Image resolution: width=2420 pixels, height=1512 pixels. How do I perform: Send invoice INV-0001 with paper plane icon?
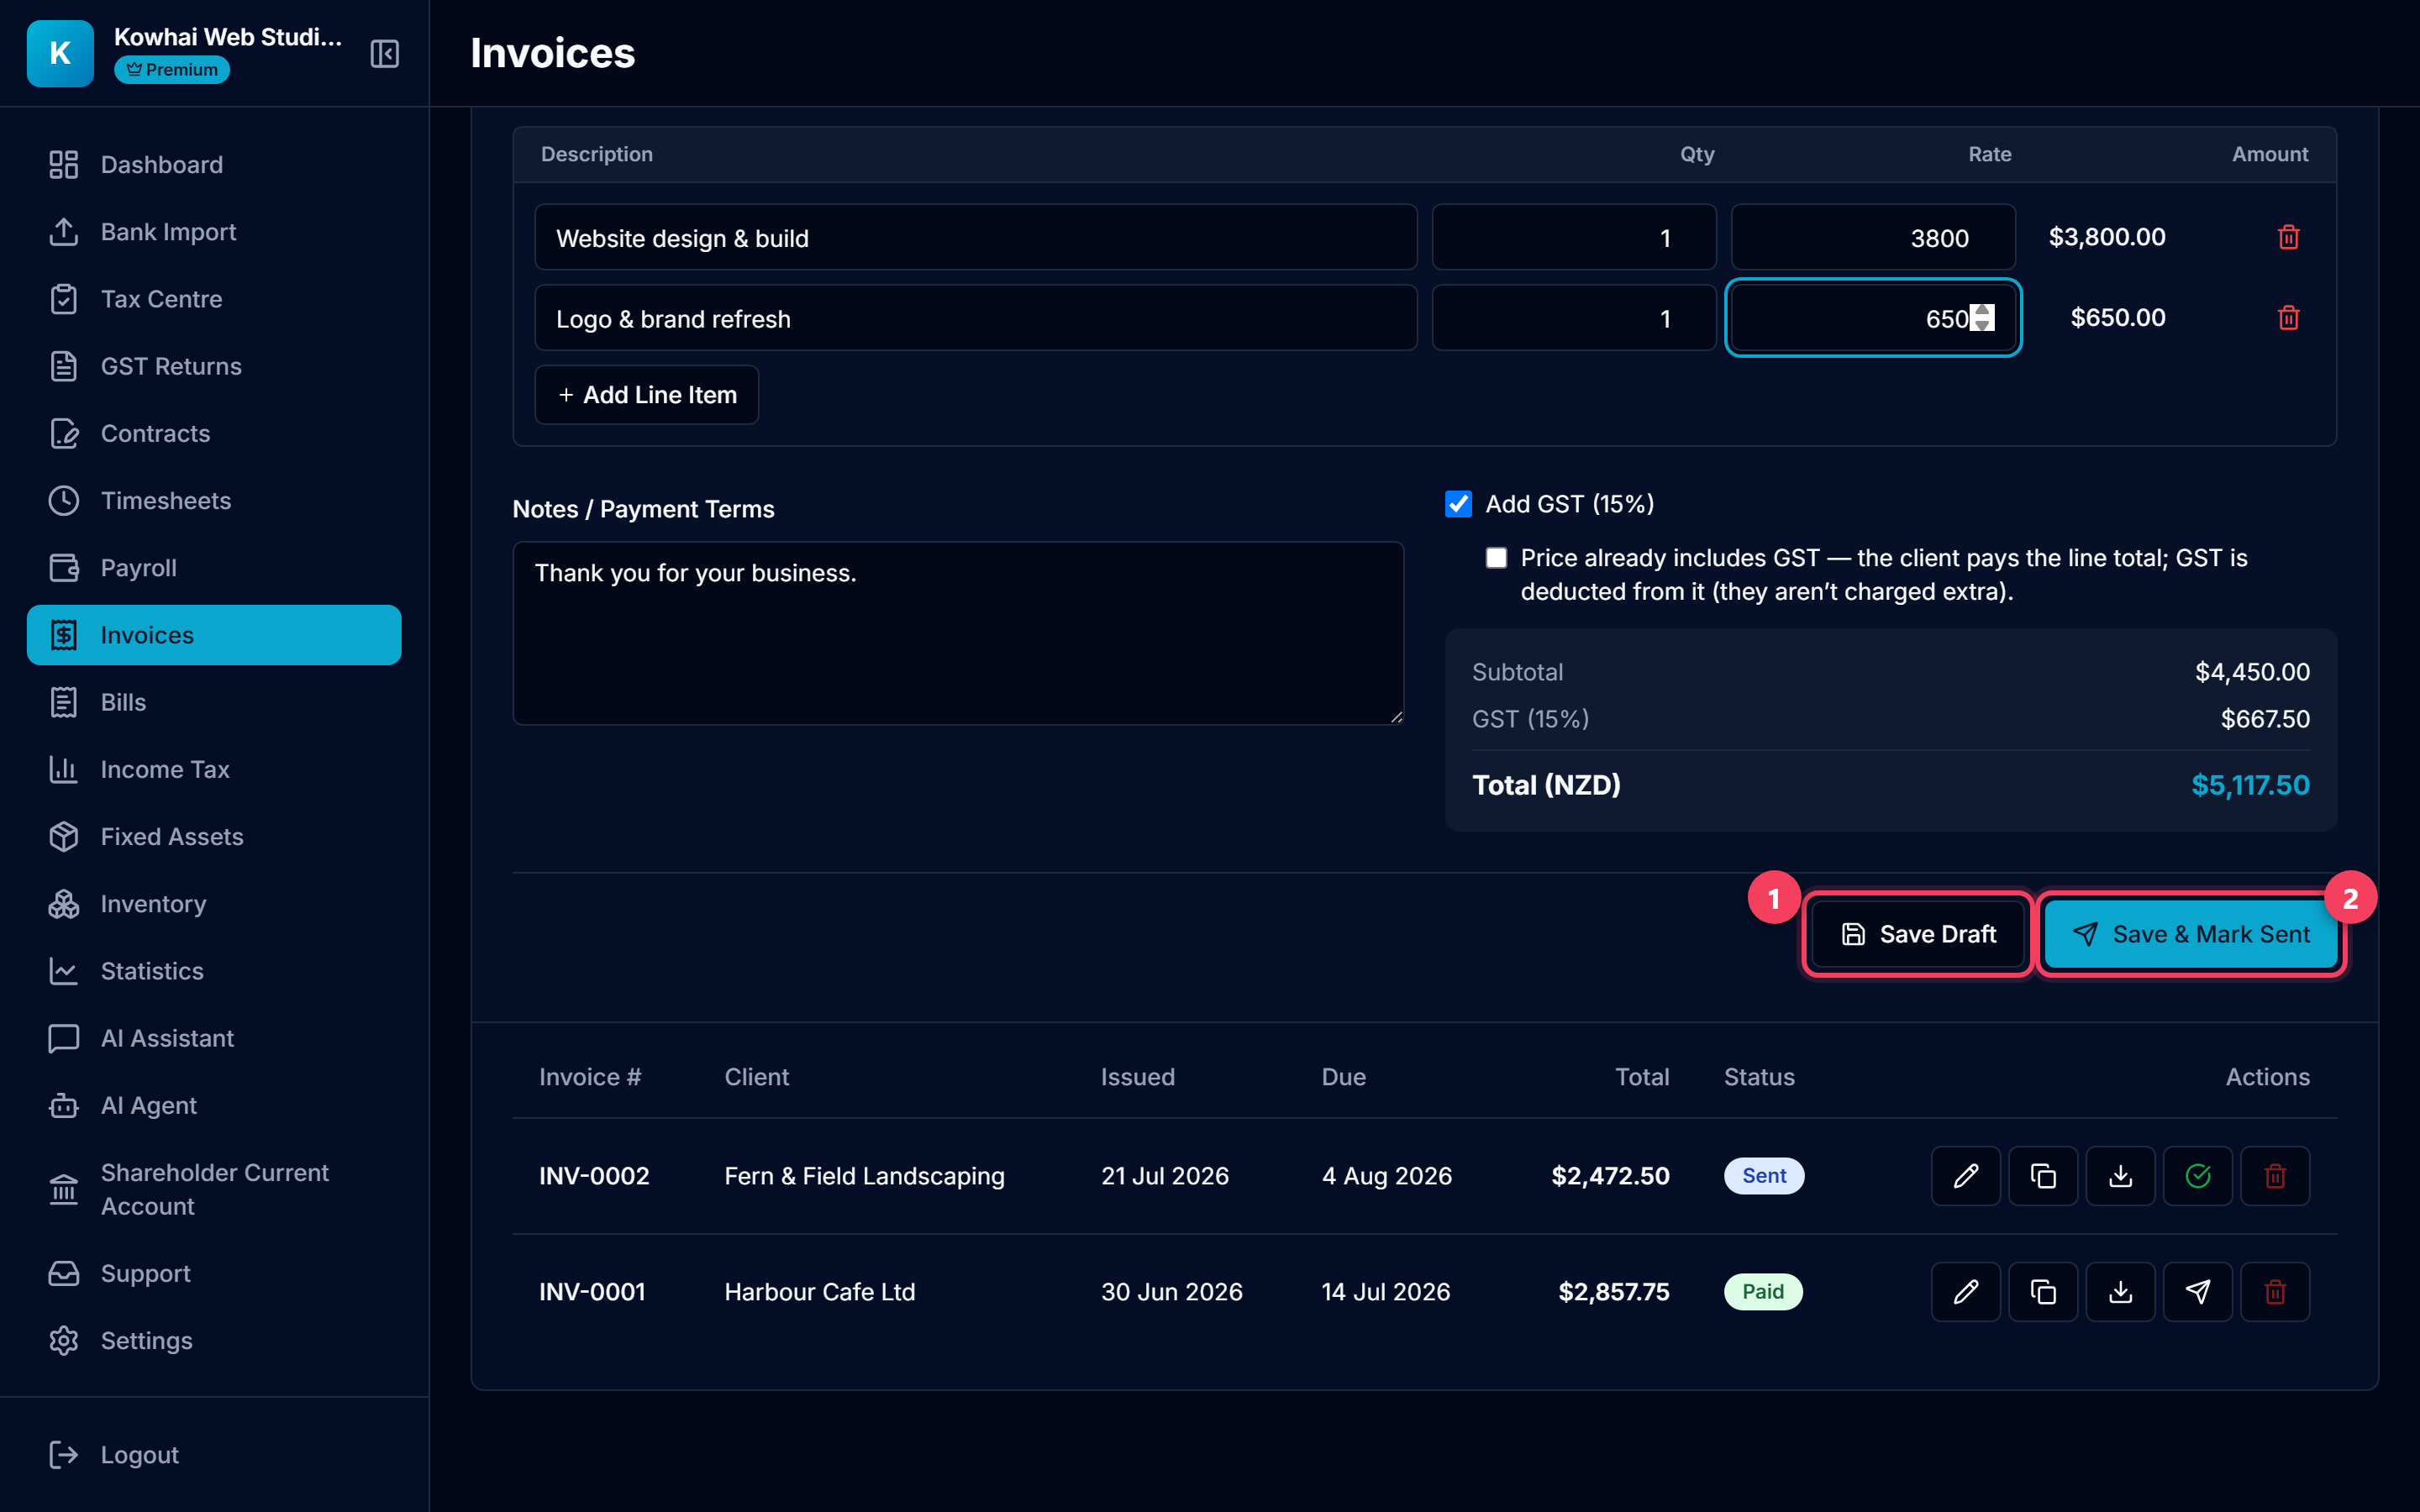[x=2197, y=1292]
